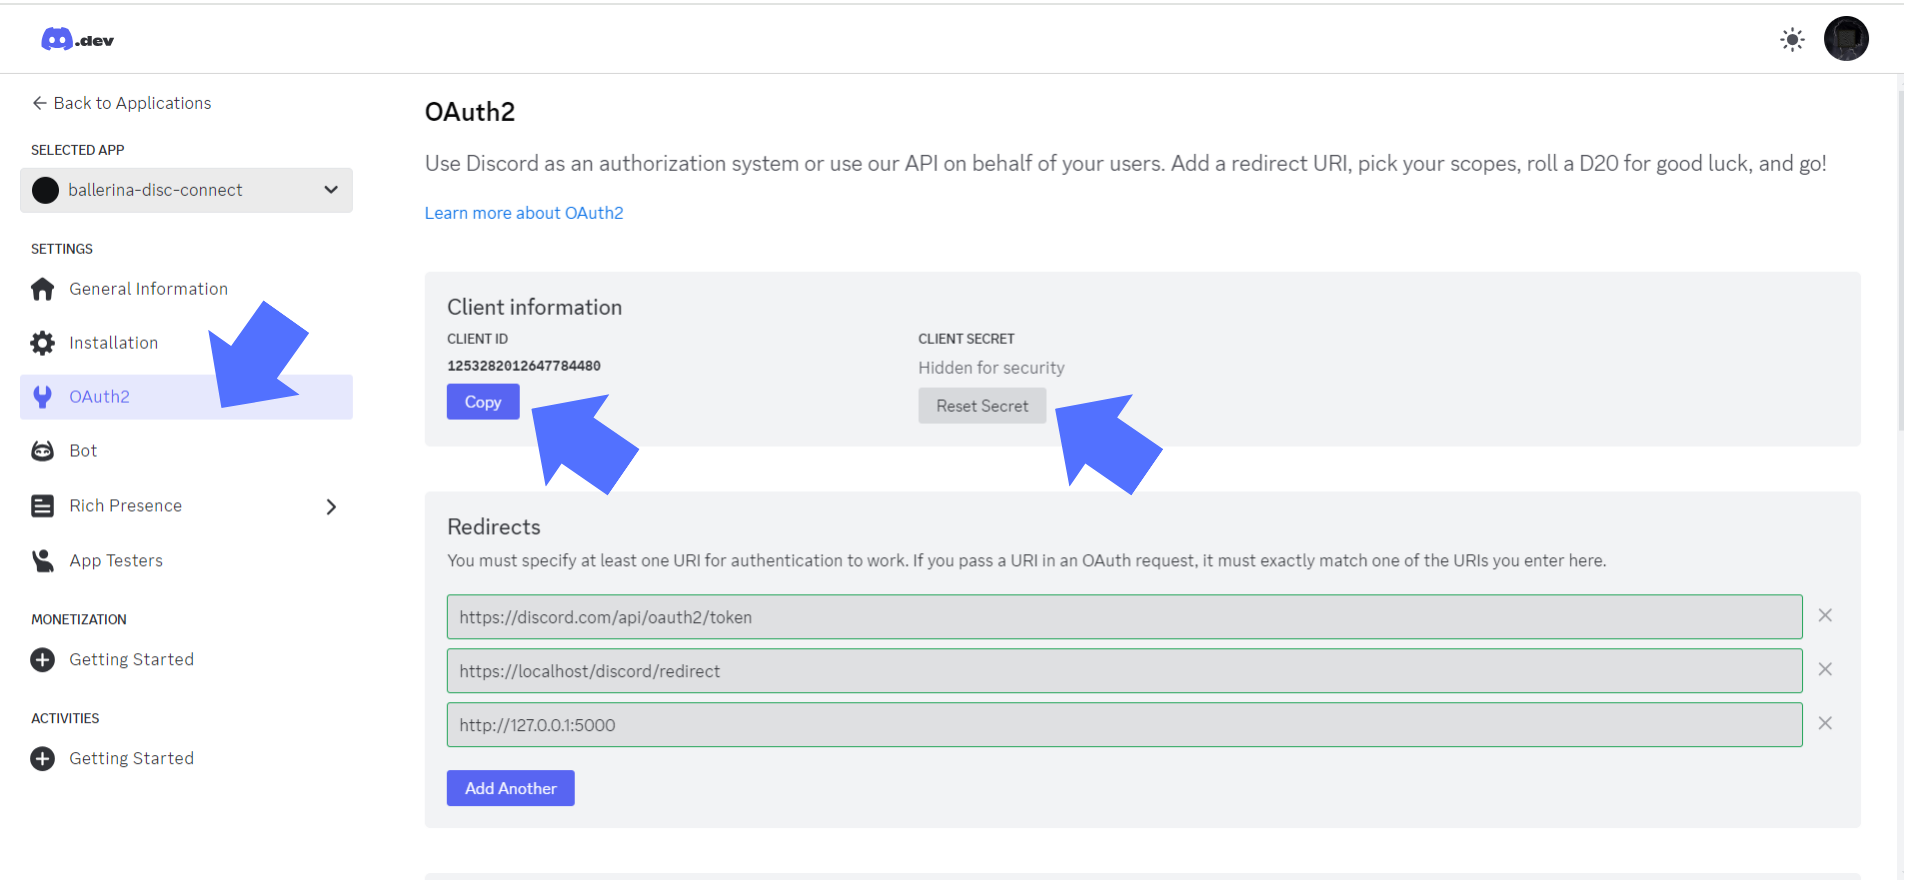The image size is (1905, 881).
Task: Open Learn more about OAuth2 link
Action: 524,213
